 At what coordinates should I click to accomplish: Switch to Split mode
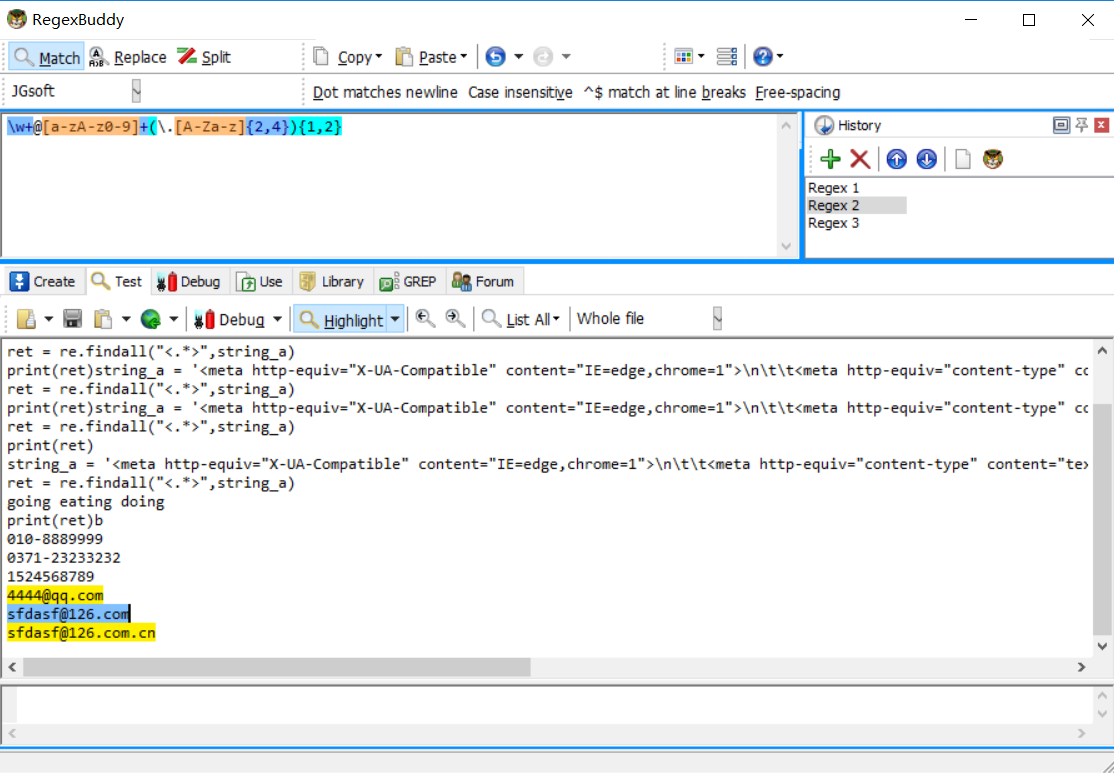[x=204, y=57]
